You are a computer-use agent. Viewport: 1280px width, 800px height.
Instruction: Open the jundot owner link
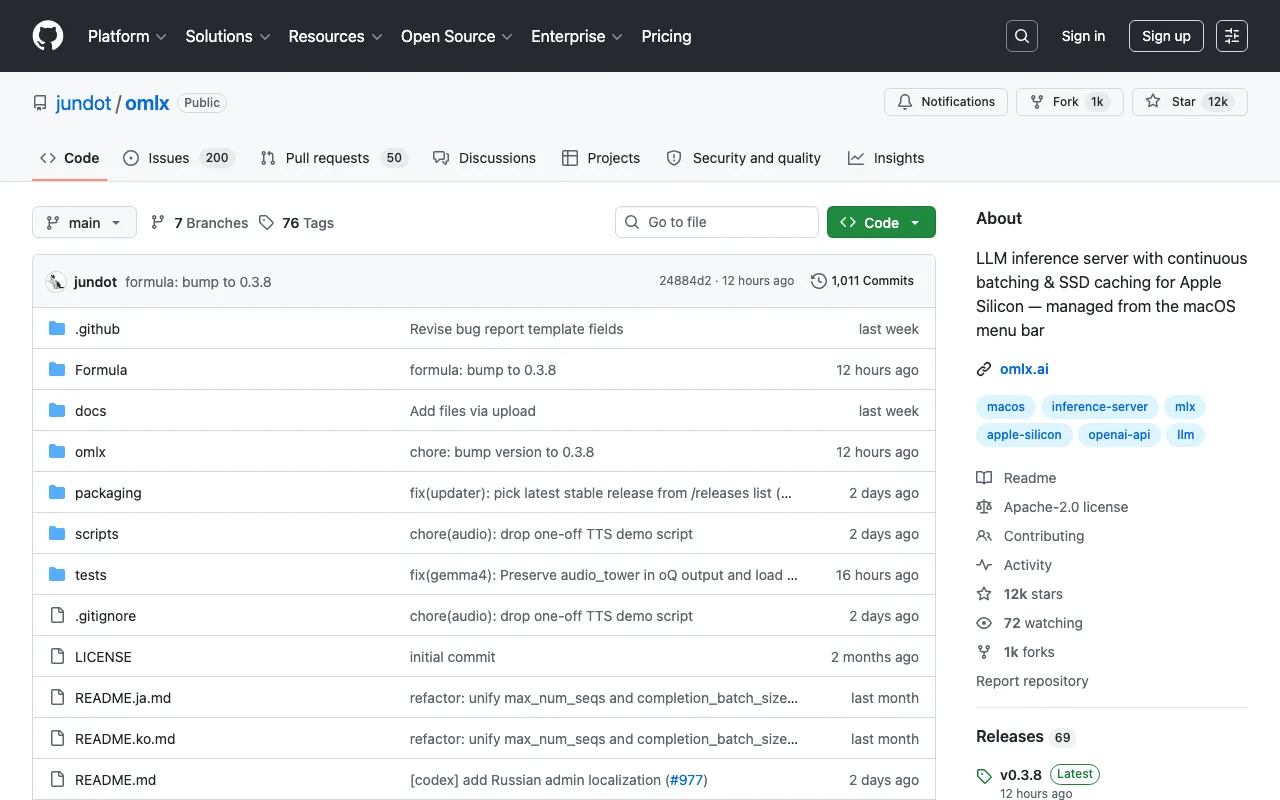[83, 103]
